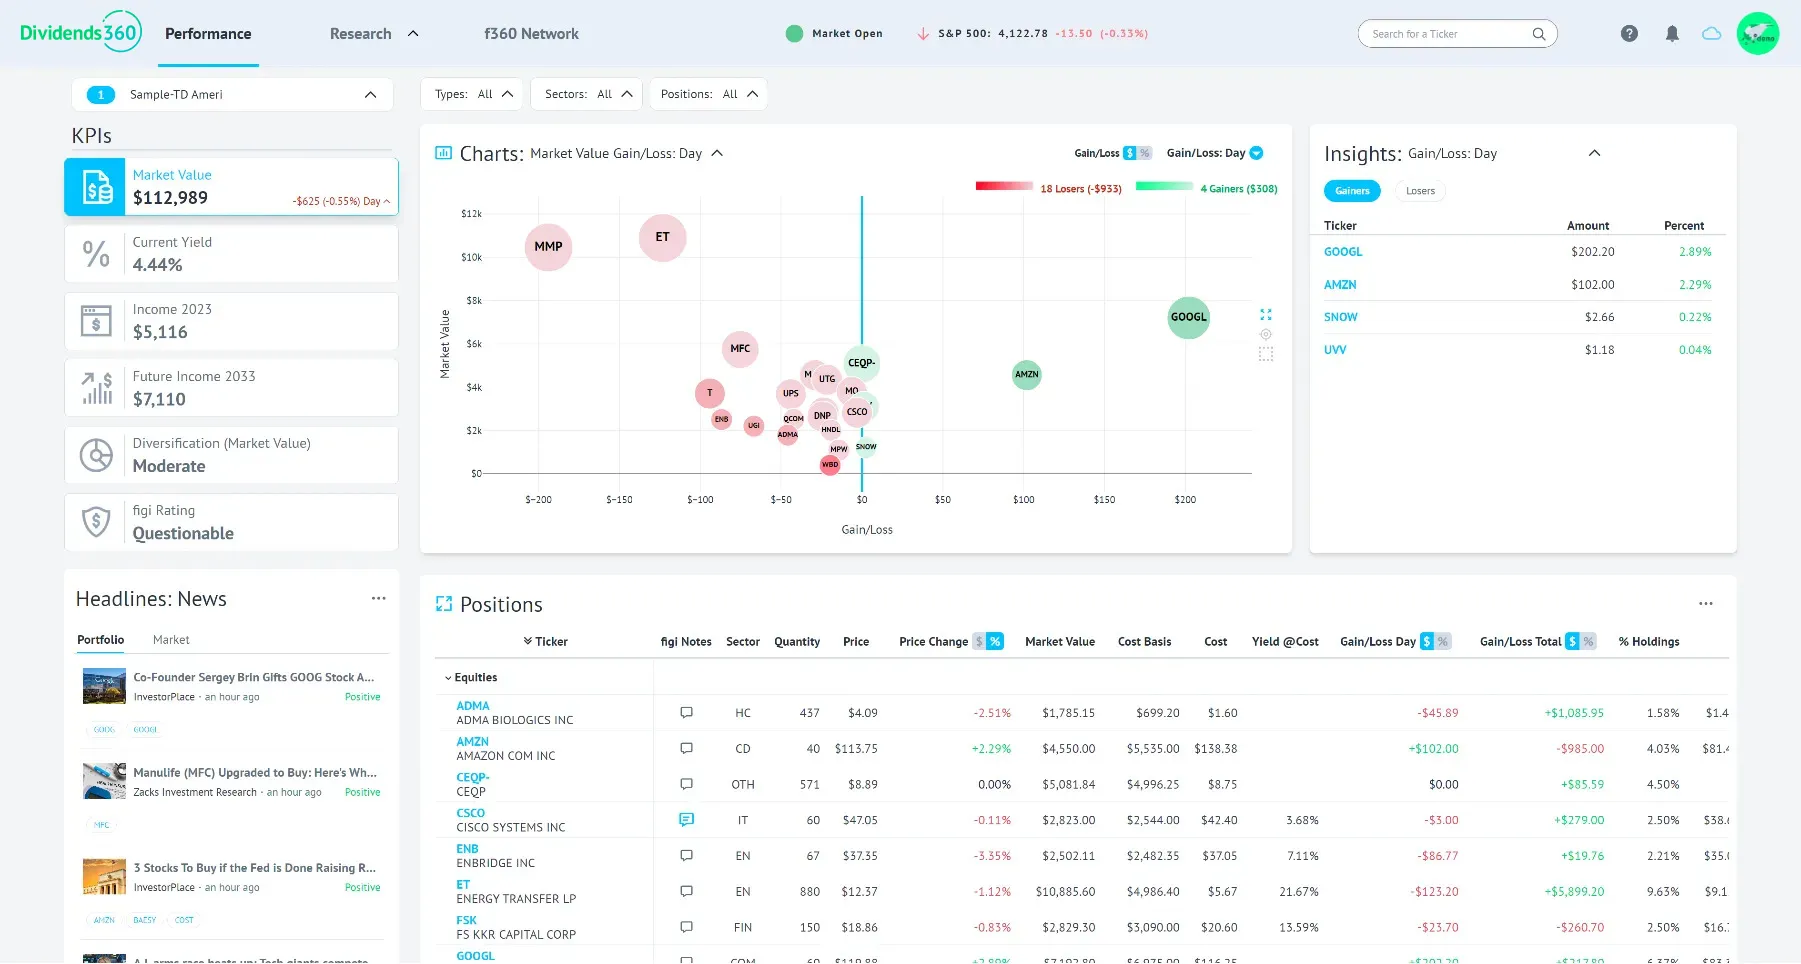Open the Positions filter dropdown
Viewport: 1801px width, 964px height.
click(708, 94)
